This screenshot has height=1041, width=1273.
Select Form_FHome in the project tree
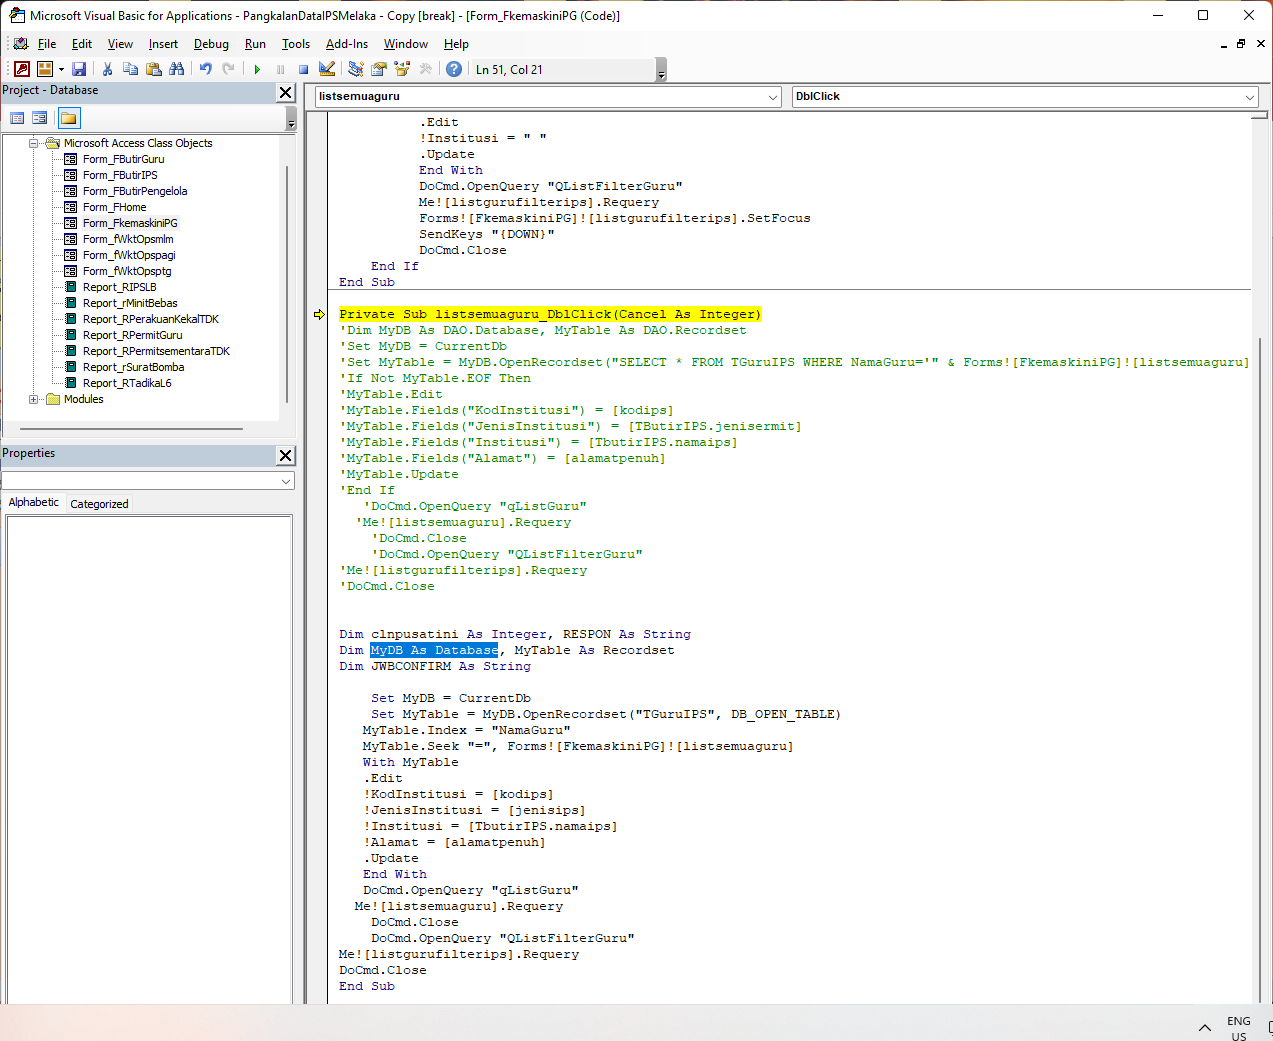point(114,207)
